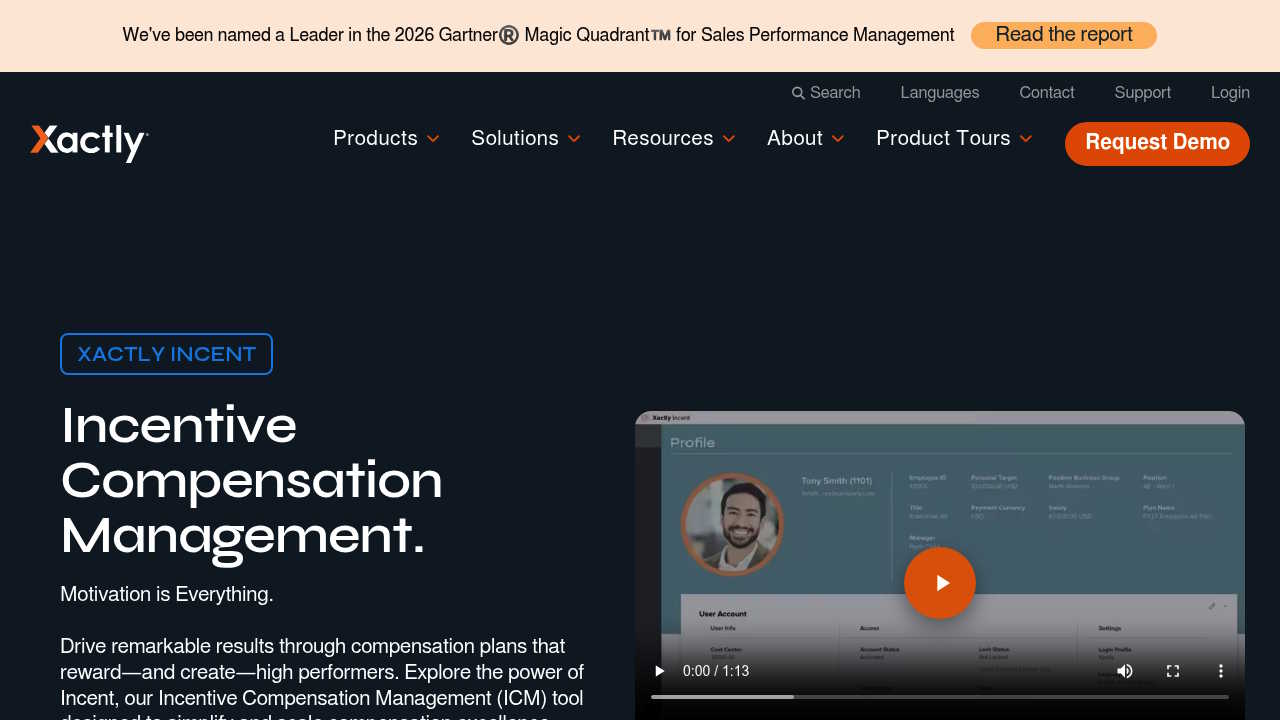Expand Solutions chevron arrow
Image resolution: width=1280 pixels, height=720 pixels.
tap(574, 139)
